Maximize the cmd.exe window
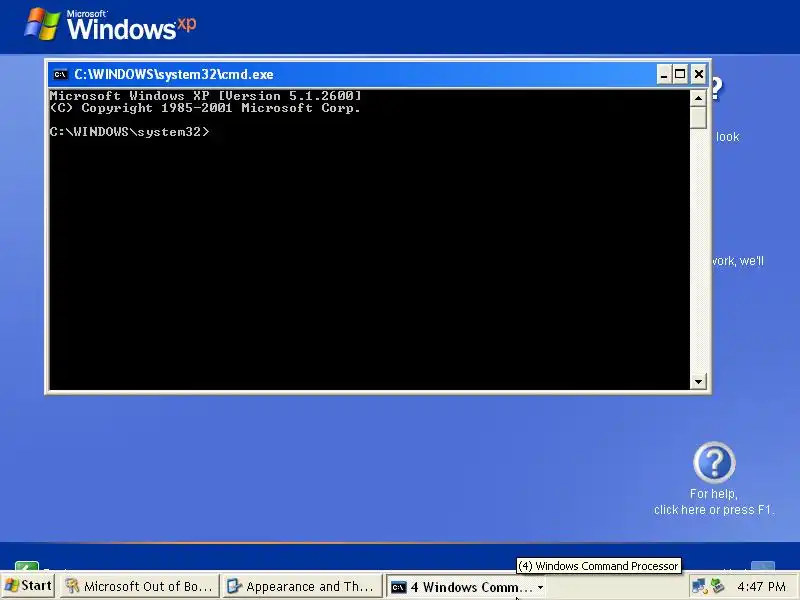Image resolution: width=800 pixels, height=600 pixels. (680, 74)
